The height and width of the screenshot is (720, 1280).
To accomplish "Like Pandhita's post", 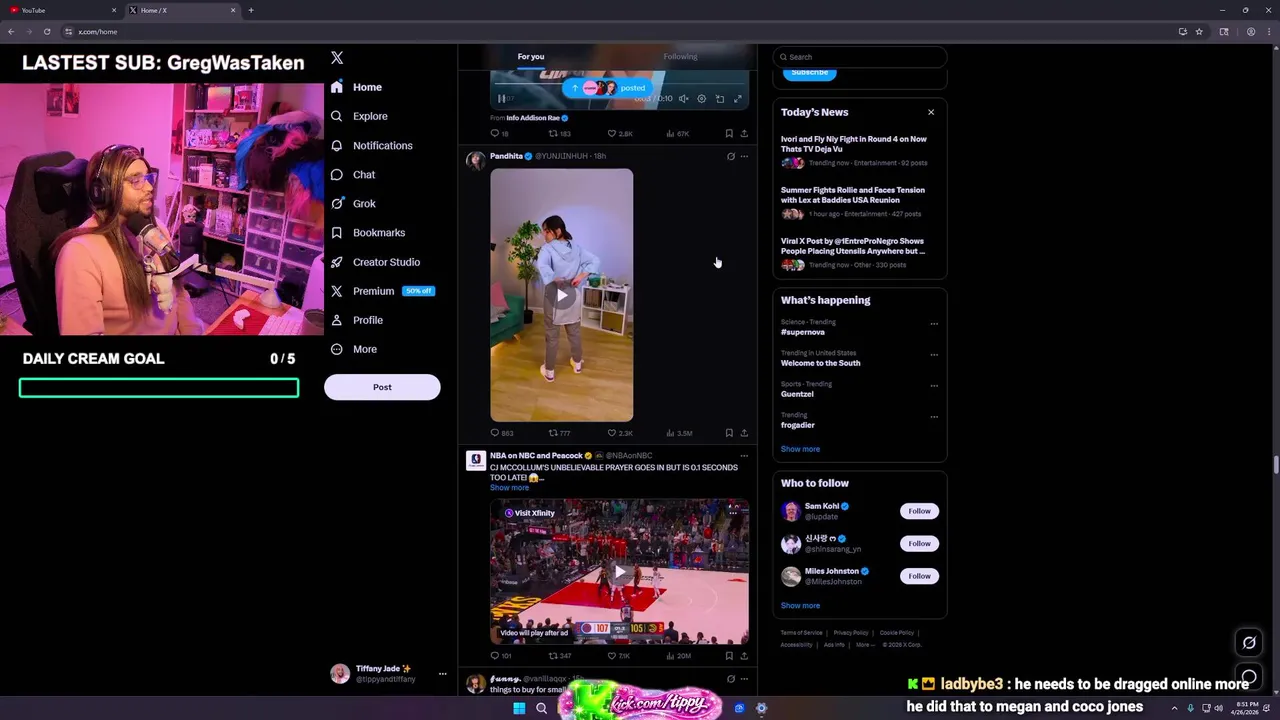I will tap(620, 433).
